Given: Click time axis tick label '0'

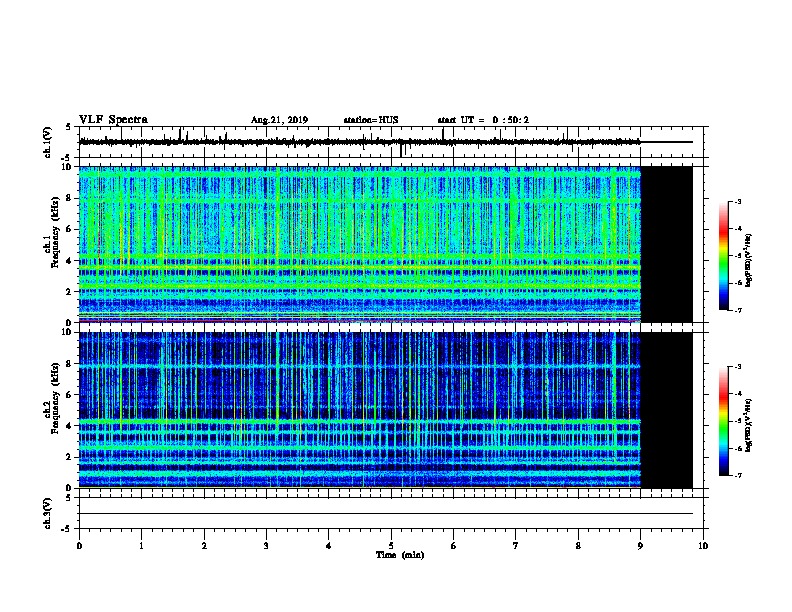Looking at the screenshot, I should click(x=79, y=546).
